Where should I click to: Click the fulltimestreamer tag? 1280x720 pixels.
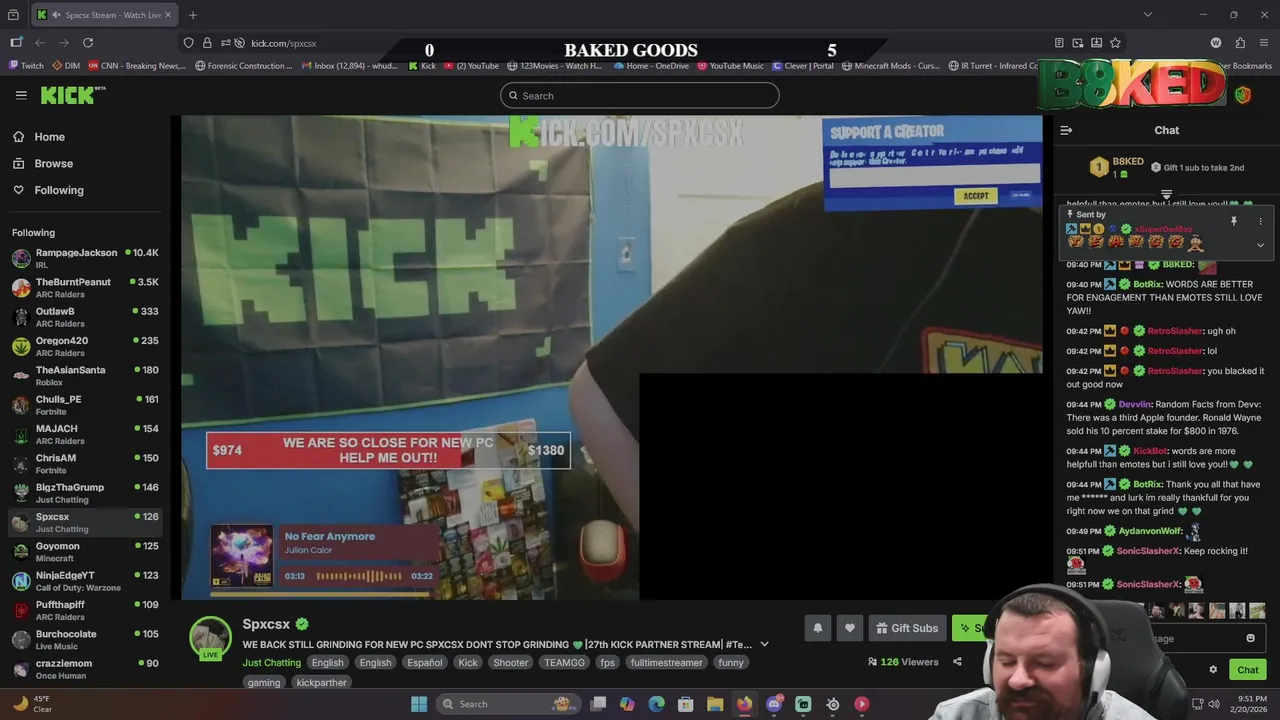coord(666,662)
